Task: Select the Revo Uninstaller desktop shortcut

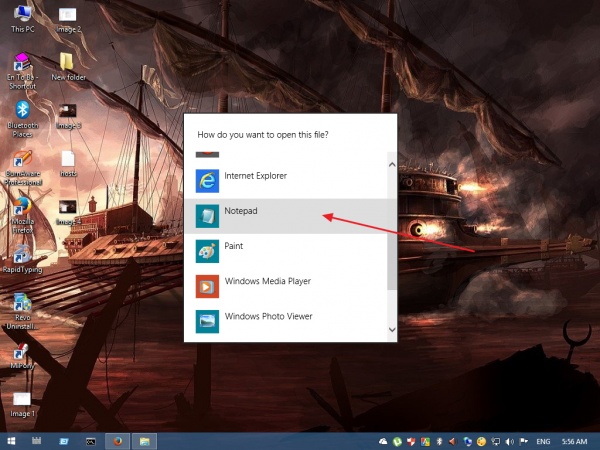Action: (21, 305)
